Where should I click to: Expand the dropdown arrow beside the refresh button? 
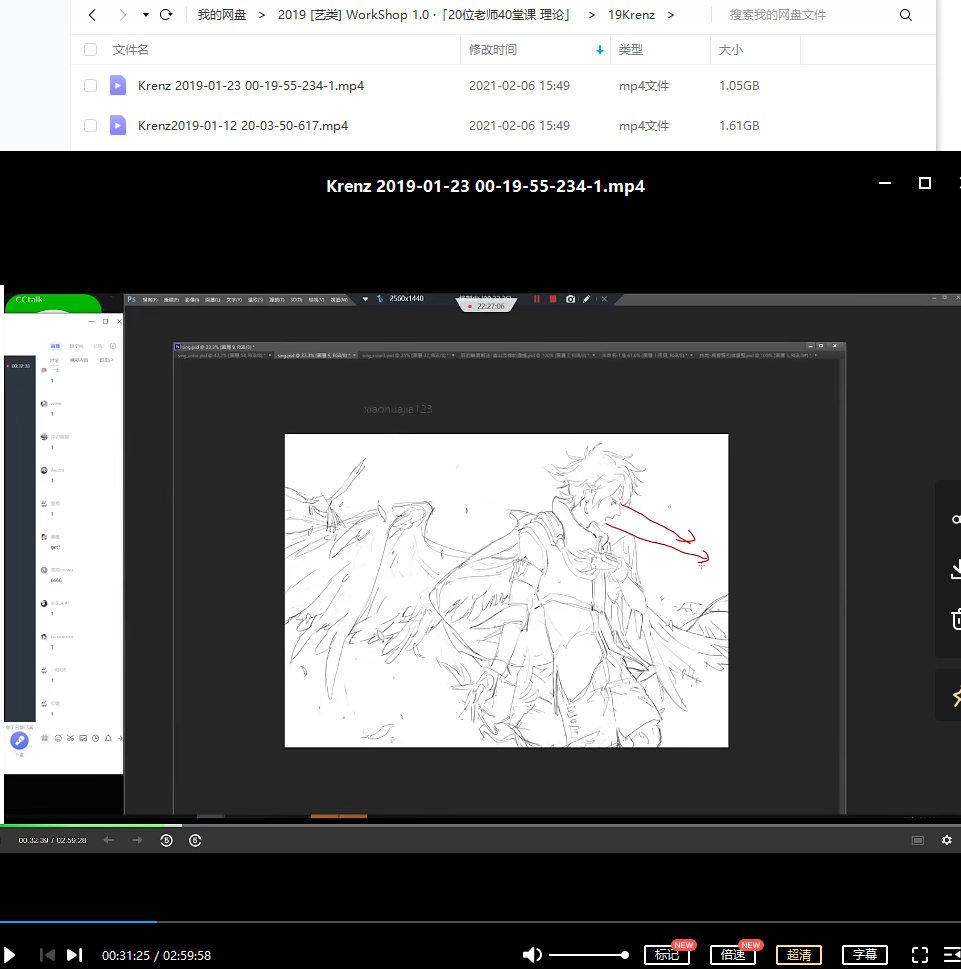[144, 15]
